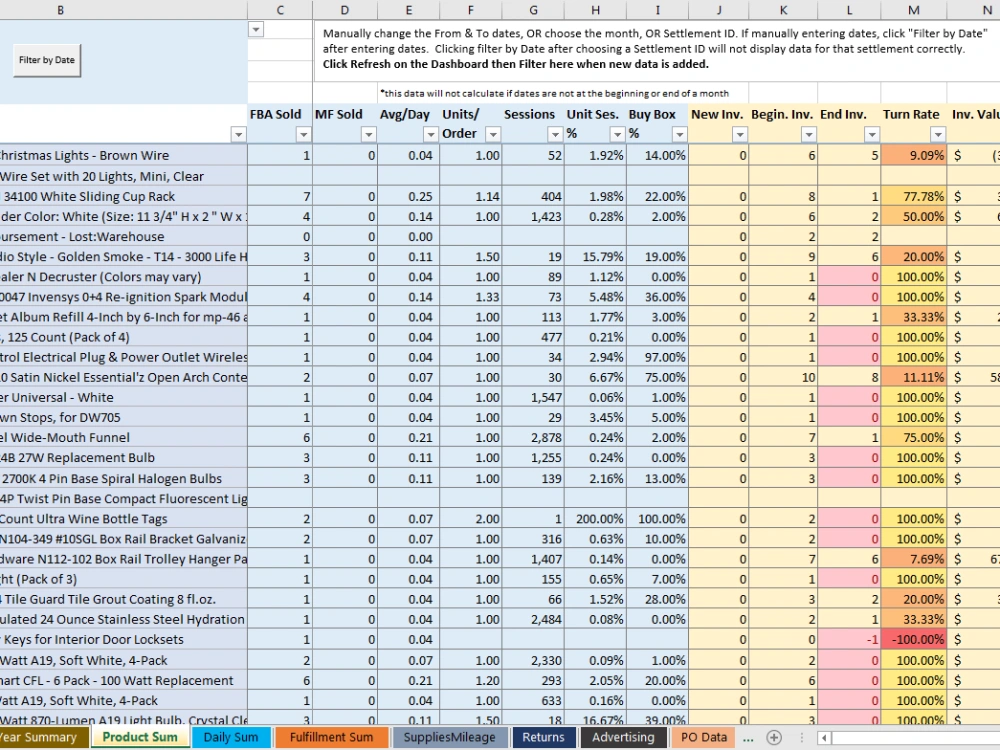The height and width of the screenshot is (750, 1000).
Task: Select the 15.79% unit session cell
Action: [x=595, y=256]
